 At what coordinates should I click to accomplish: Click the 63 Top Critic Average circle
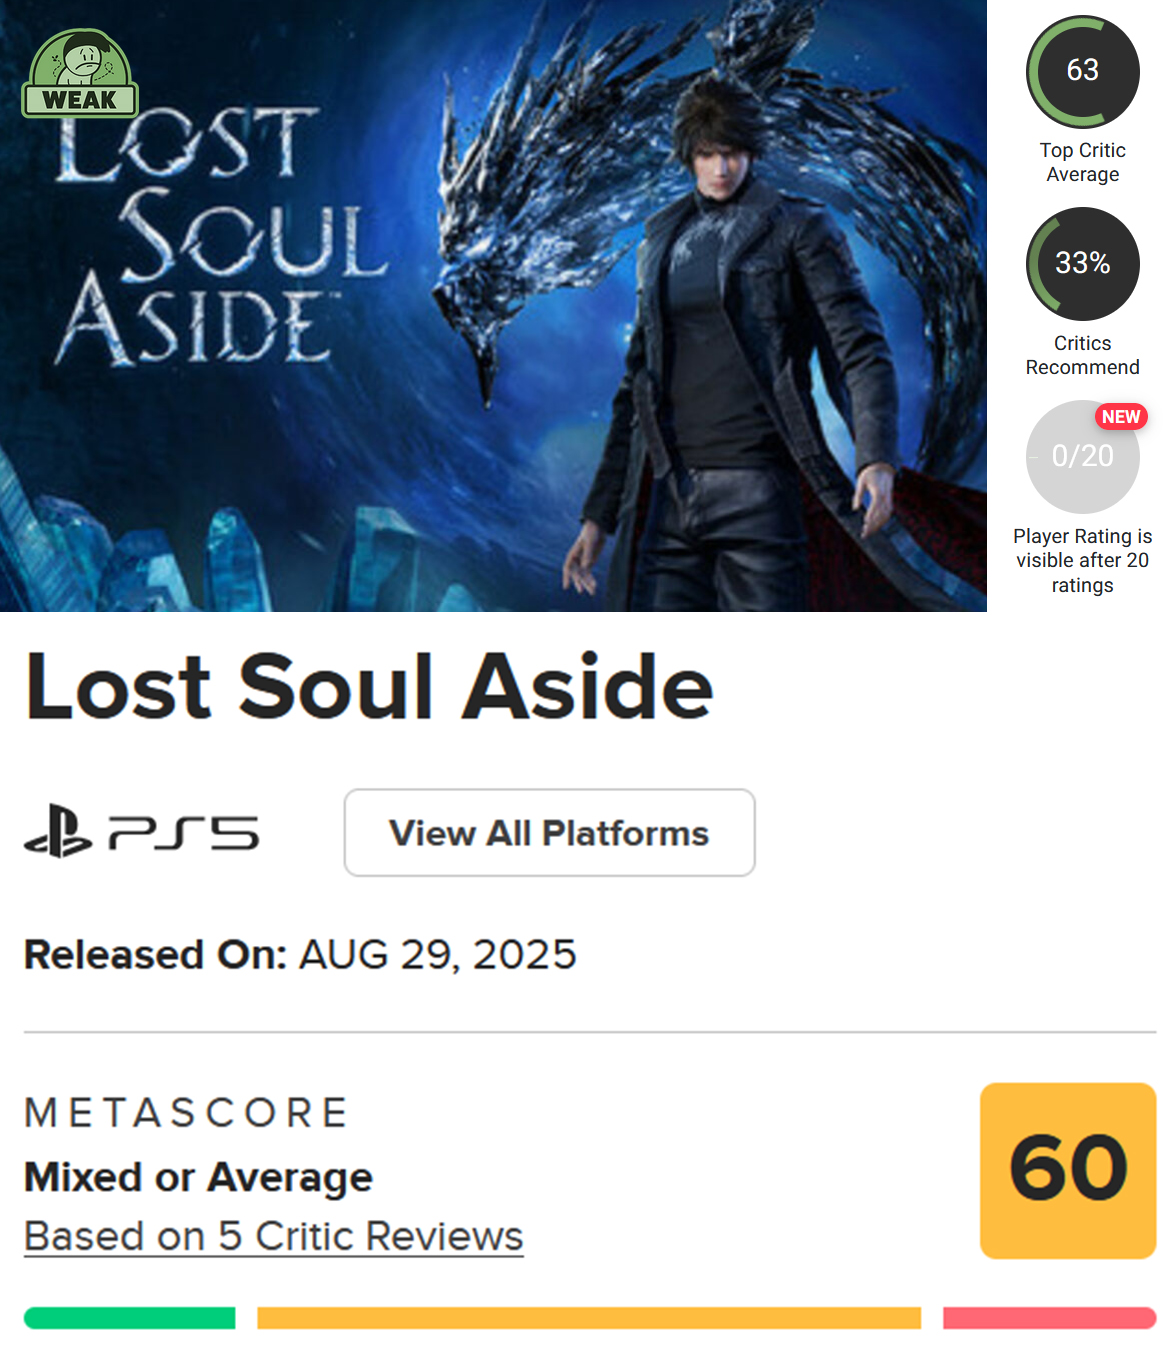1083,72
